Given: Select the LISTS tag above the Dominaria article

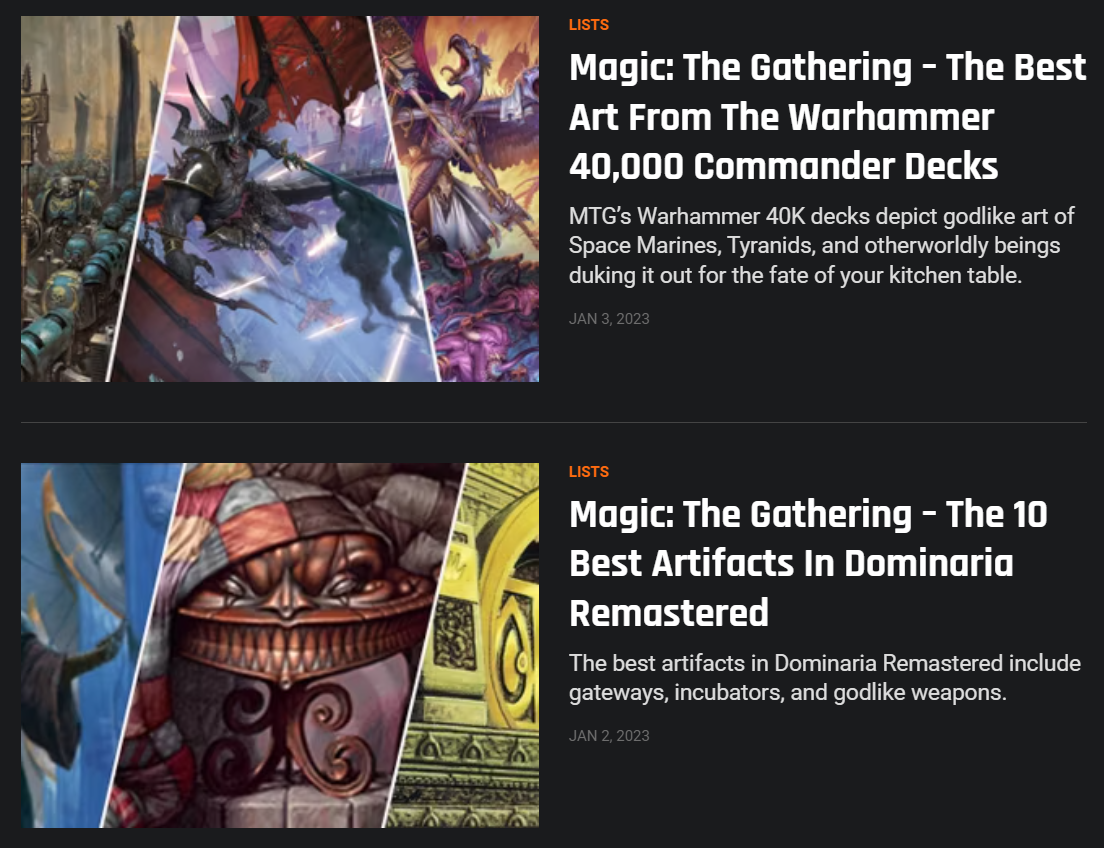Looking at the screenshot, I should (x=589, y=472).
